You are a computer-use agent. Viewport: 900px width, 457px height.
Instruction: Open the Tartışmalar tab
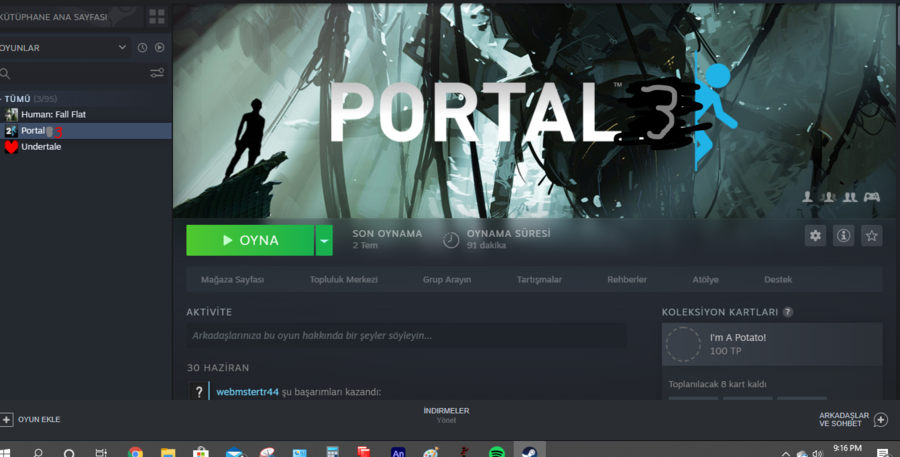539,280
